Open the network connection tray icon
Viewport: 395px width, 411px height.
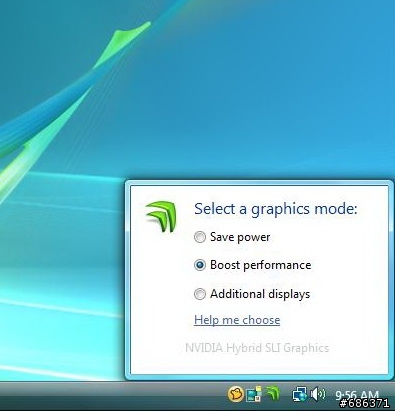tap(300, 394)
